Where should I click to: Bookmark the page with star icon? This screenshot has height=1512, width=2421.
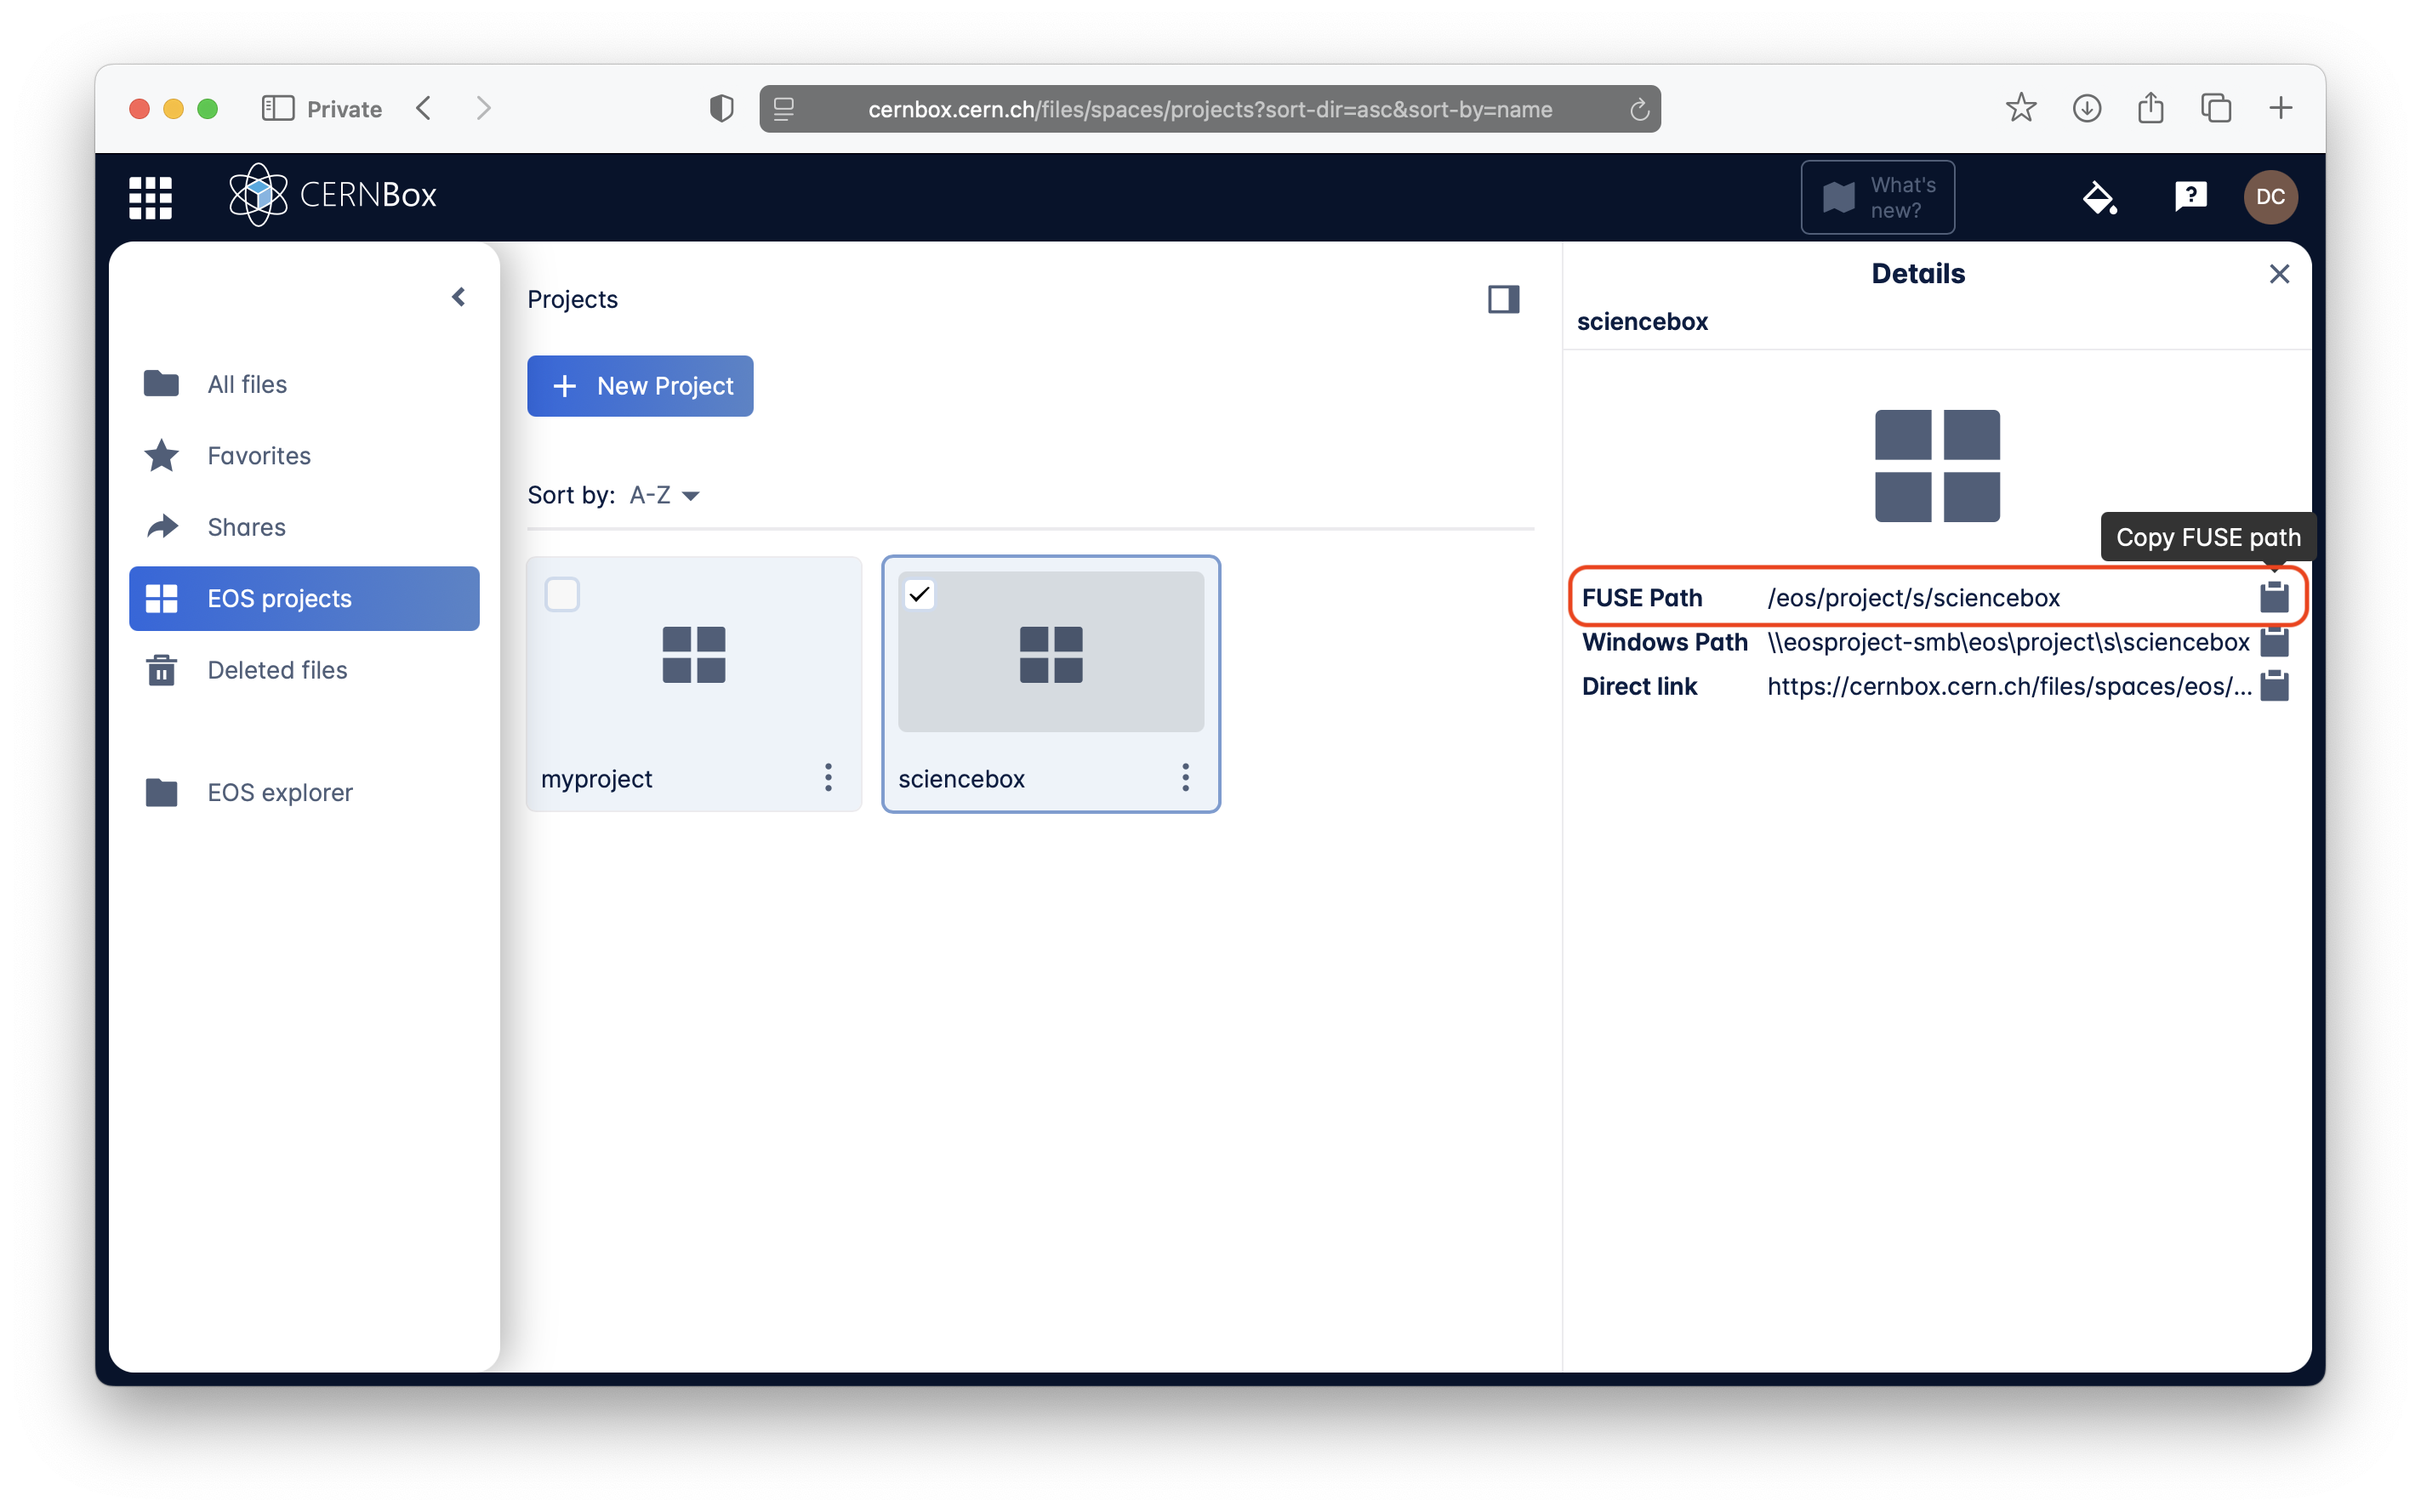(2020, 108)
